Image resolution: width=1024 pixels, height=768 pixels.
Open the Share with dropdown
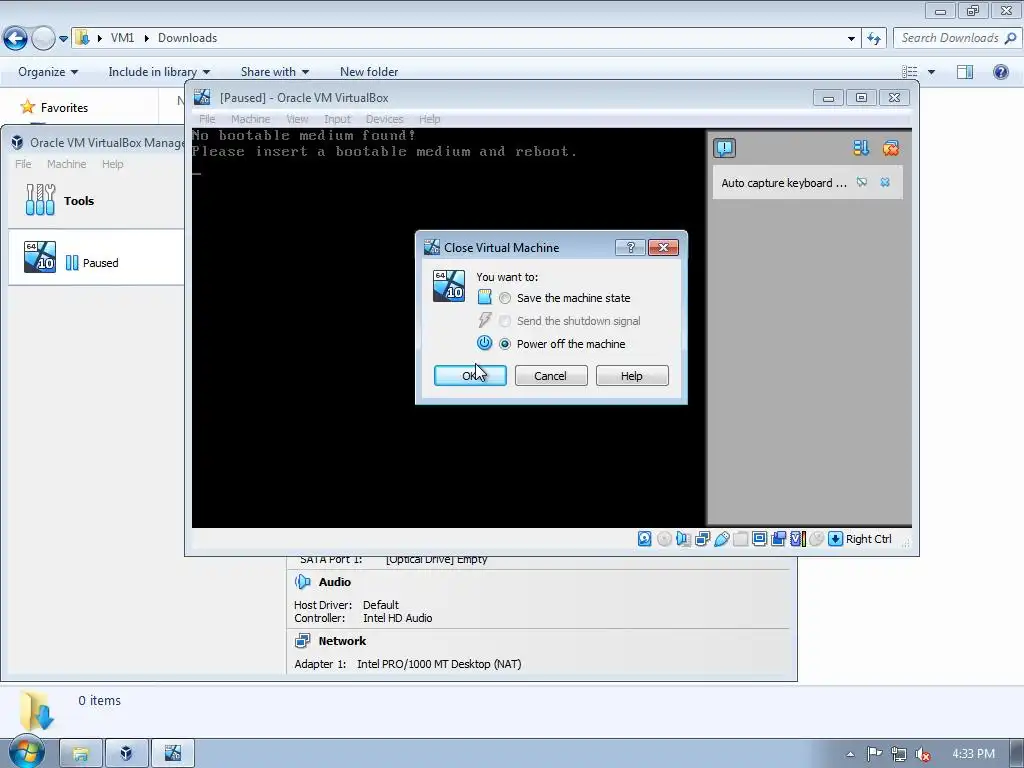pyautogui.click(x=275, y=72)
